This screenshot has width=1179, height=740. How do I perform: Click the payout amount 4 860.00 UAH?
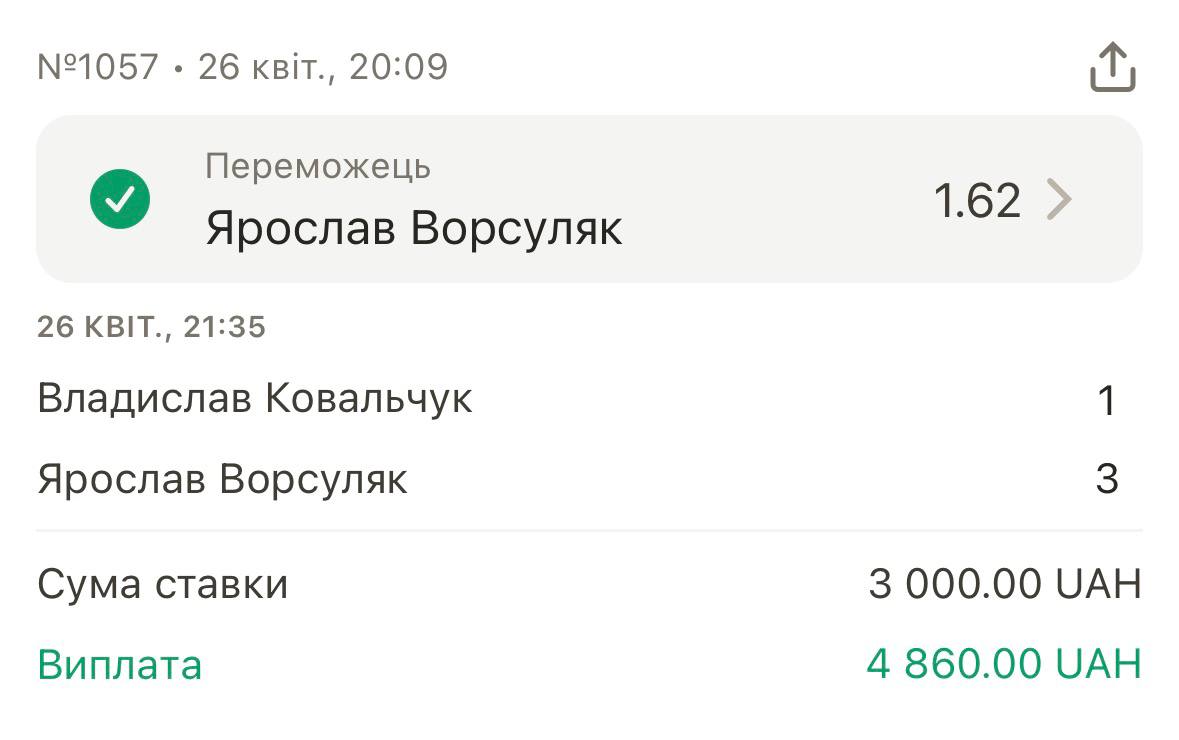click(1003, 665)
